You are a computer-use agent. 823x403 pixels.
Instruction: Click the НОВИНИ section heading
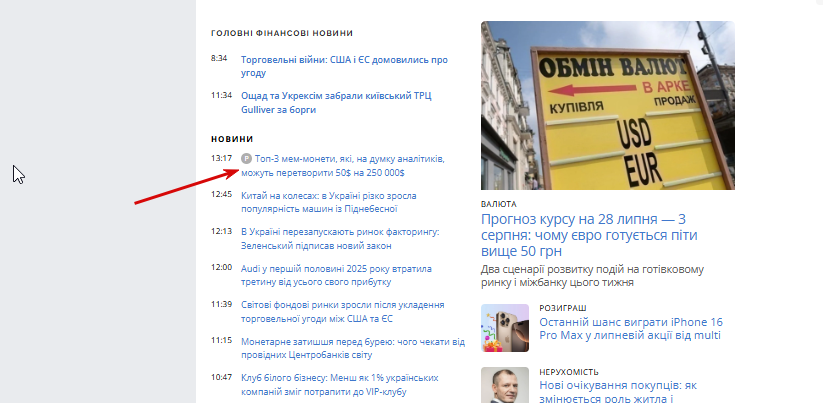click(x=232, y=139)
